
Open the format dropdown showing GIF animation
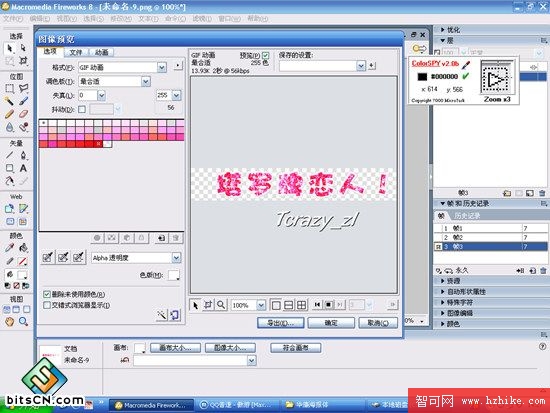[x=162, y=67]
